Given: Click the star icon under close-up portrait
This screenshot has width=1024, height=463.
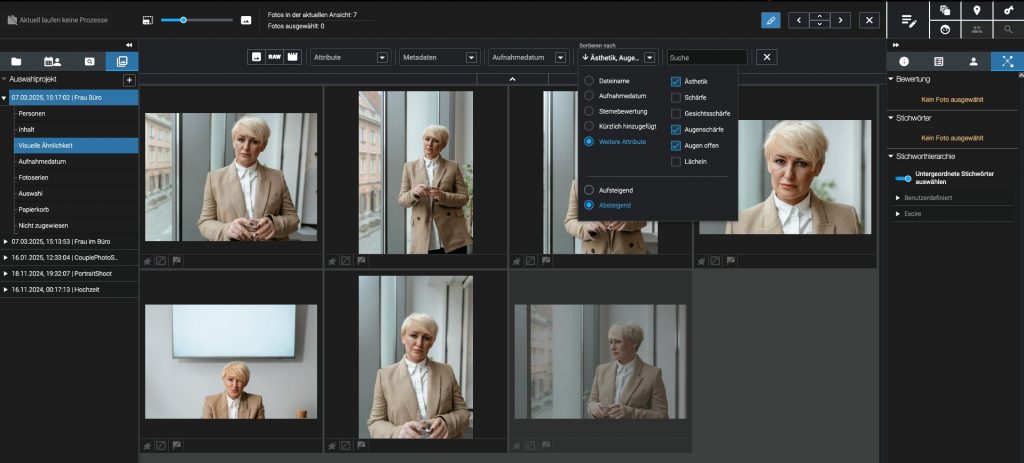Looking at the screenshot, I should click(x=701, y=261).
